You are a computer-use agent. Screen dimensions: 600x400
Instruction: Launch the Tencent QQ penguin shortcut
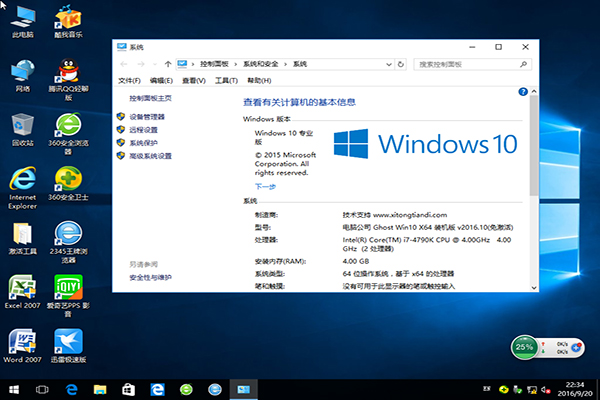(68, 80)
